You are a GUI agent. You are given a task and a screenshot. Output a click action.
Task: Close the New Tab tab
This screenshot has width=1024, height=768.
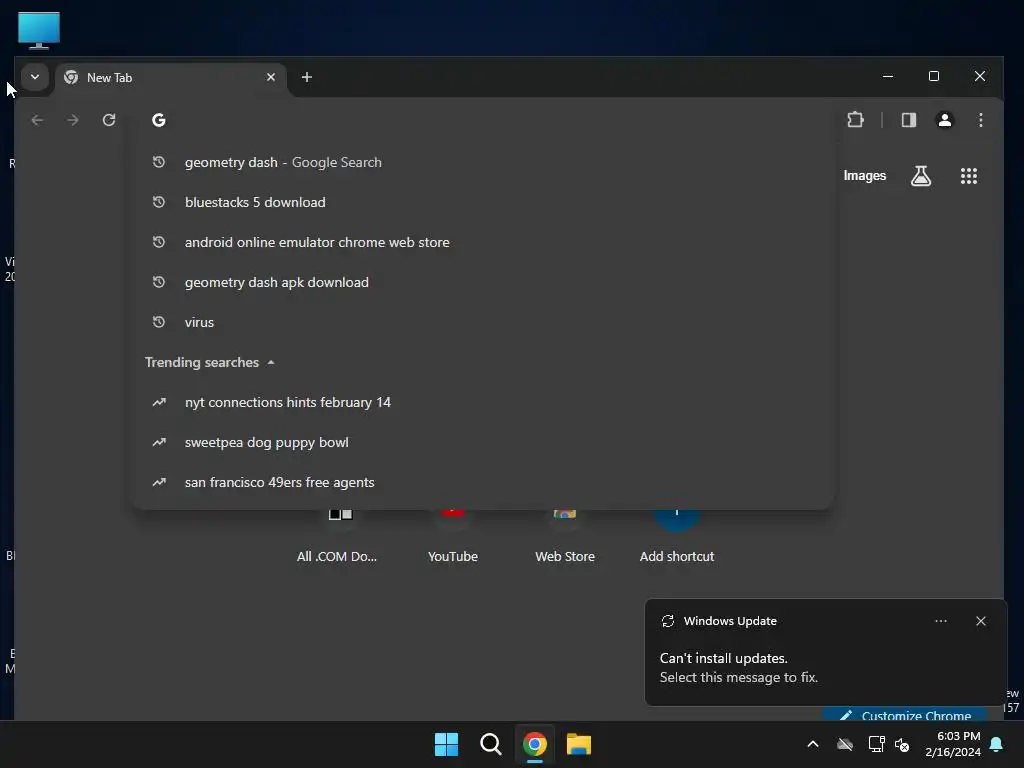pyautogui.click(x=271, y=77)
